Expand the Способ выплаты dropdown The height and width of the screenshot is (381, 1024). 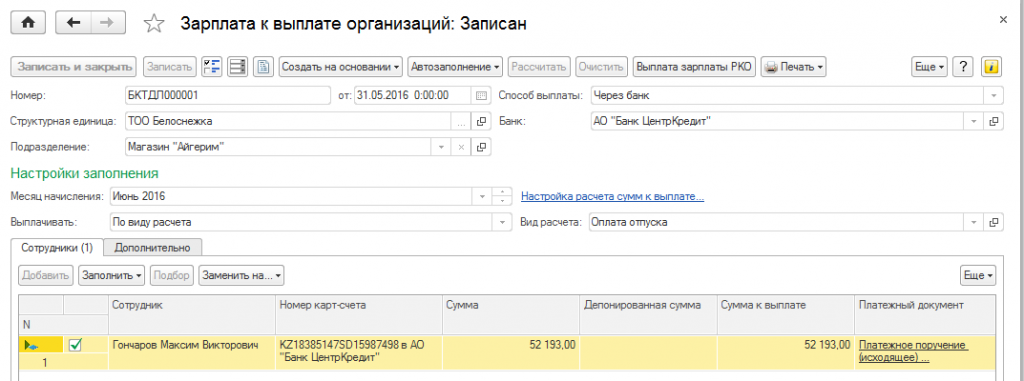[994, 95]
